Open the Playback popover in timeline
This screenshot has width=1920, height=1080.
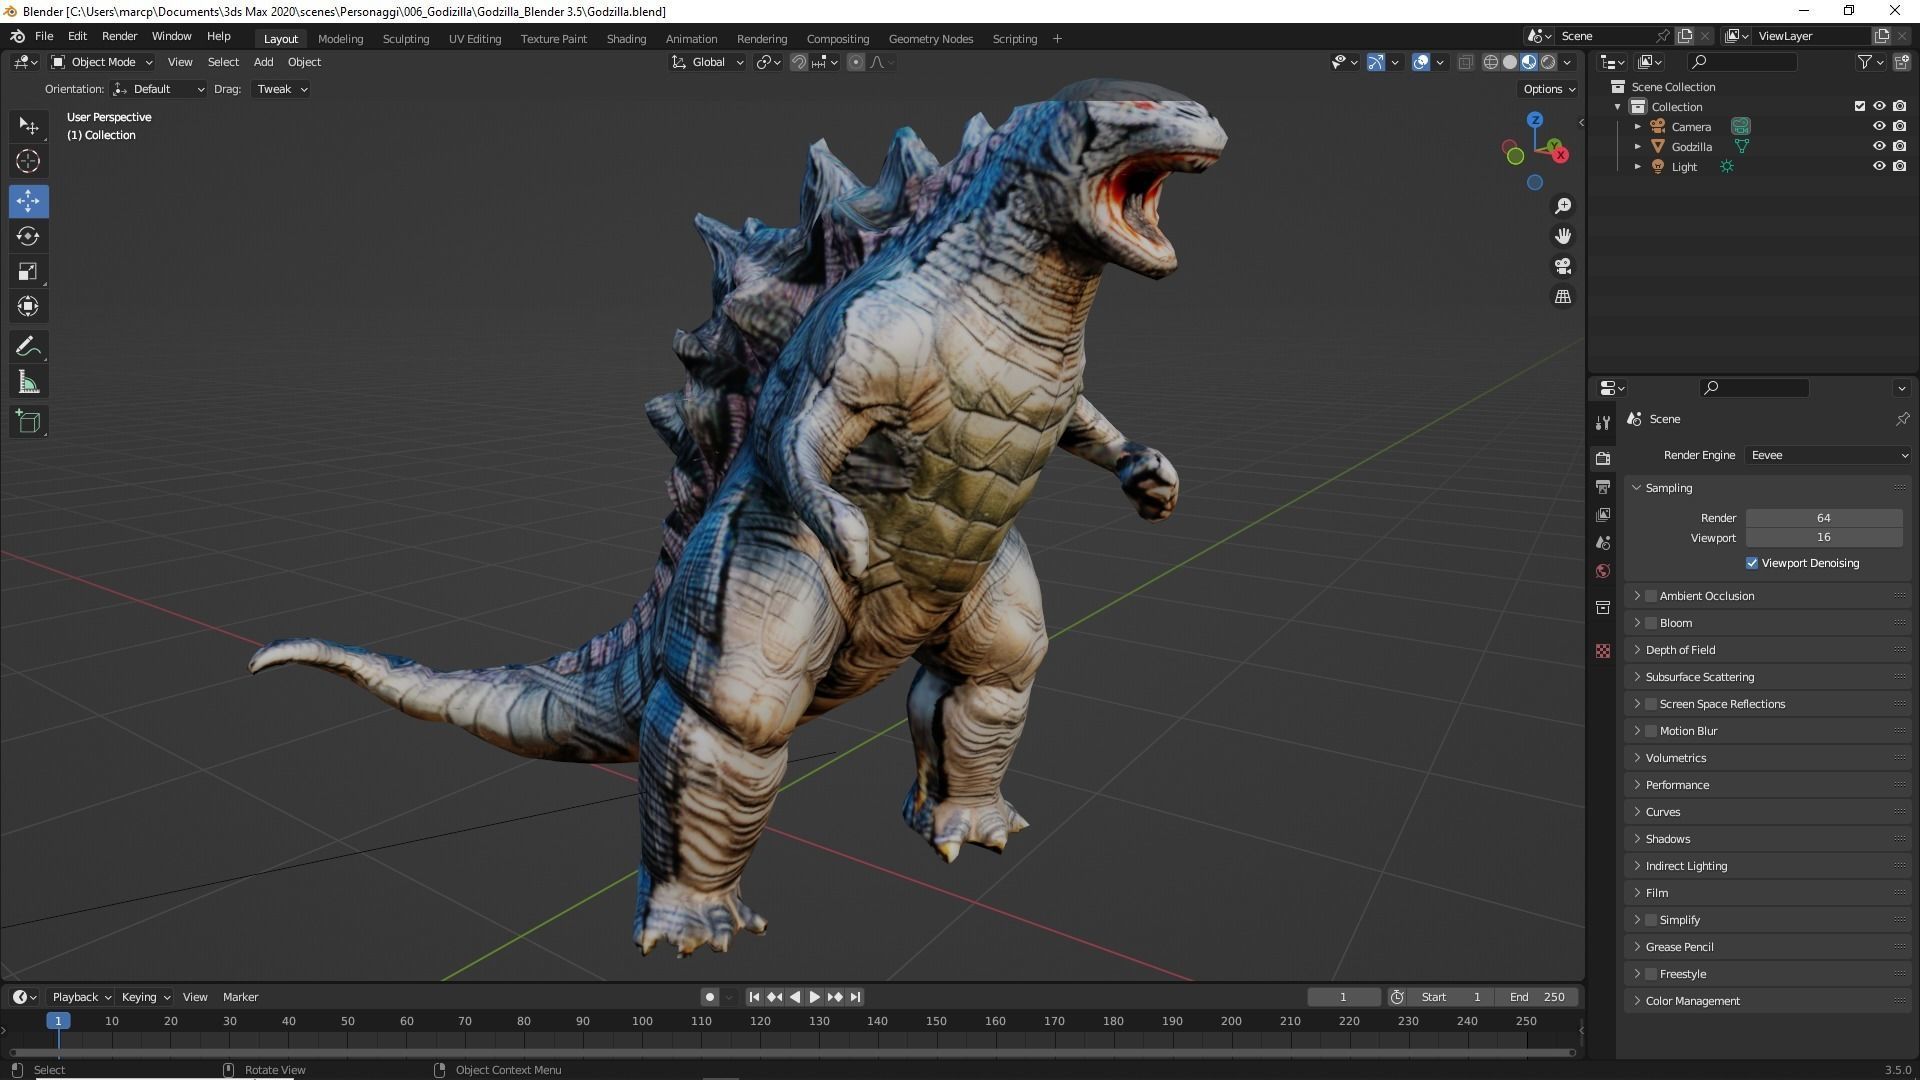coord(80,997)
